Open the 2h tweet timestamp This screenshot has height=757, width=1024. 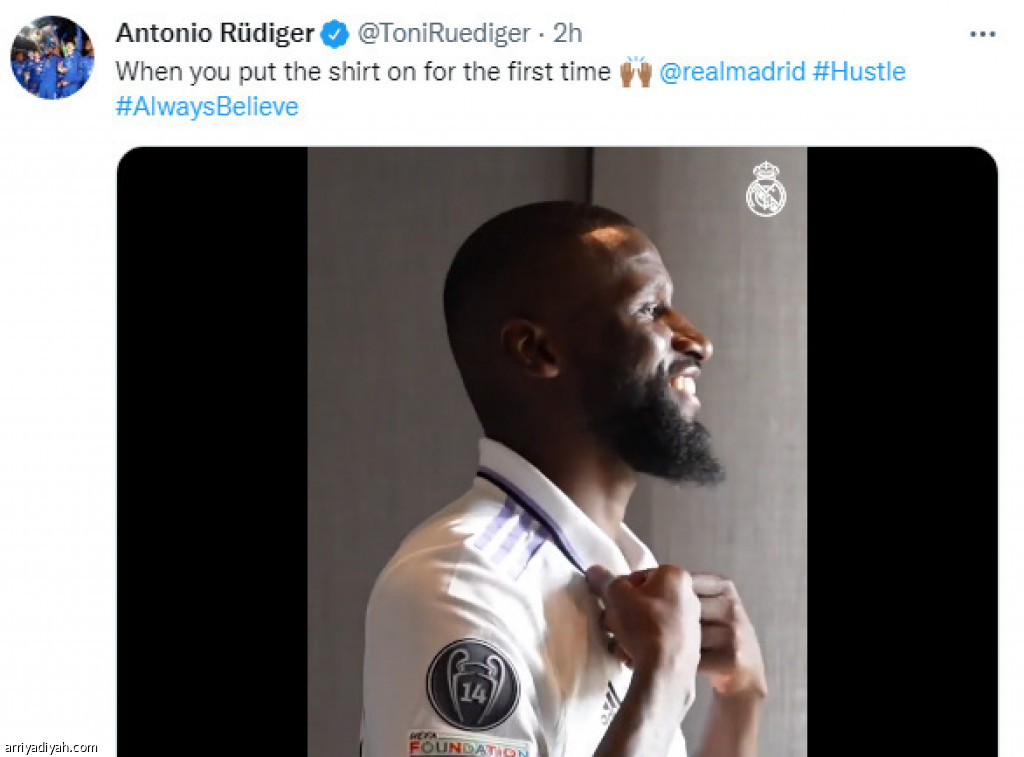coord(568,33)
